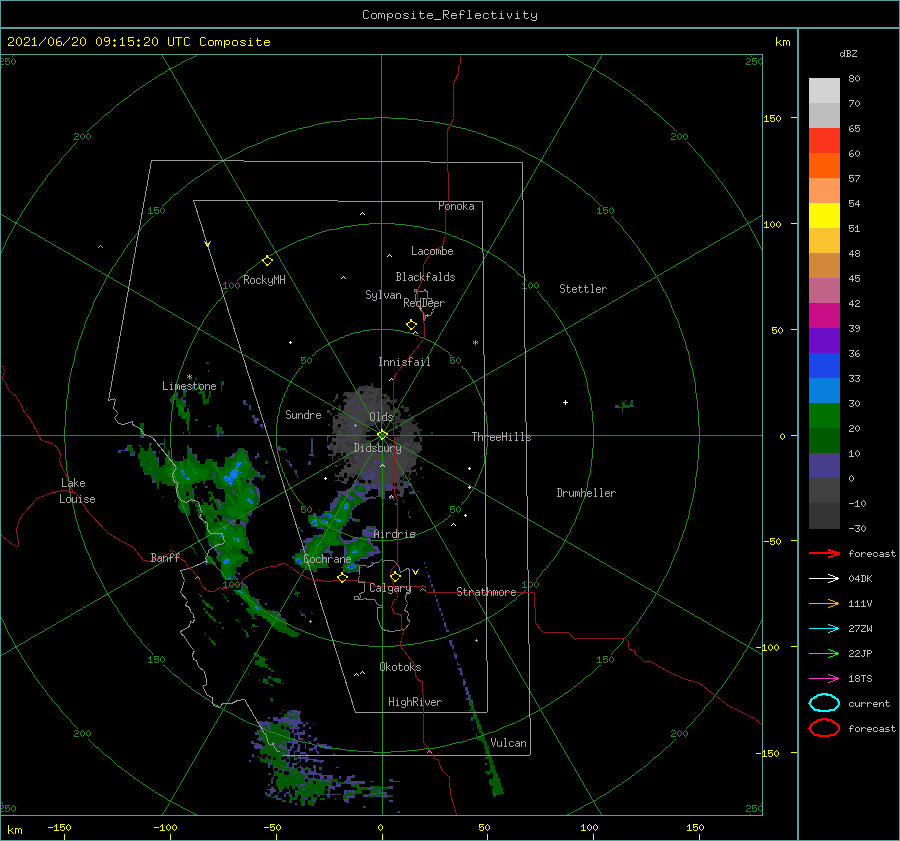Image resolution: width=900 pixels, height=841 pixels.
Task: Click the white 04DK arrow icon
Action: 824,578
